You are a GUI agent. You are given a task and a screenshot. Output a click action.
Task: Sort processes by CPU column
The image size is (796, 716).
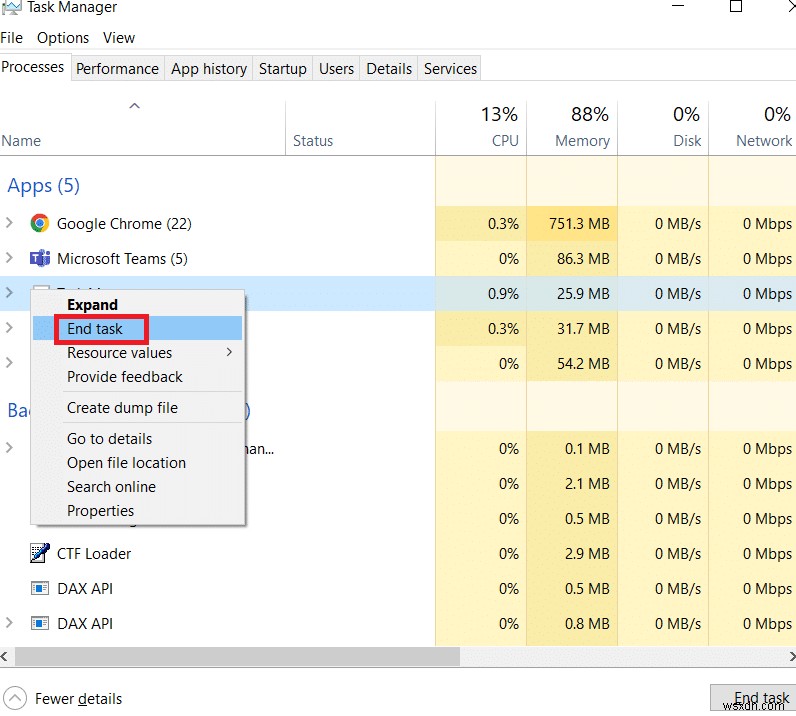481,127
